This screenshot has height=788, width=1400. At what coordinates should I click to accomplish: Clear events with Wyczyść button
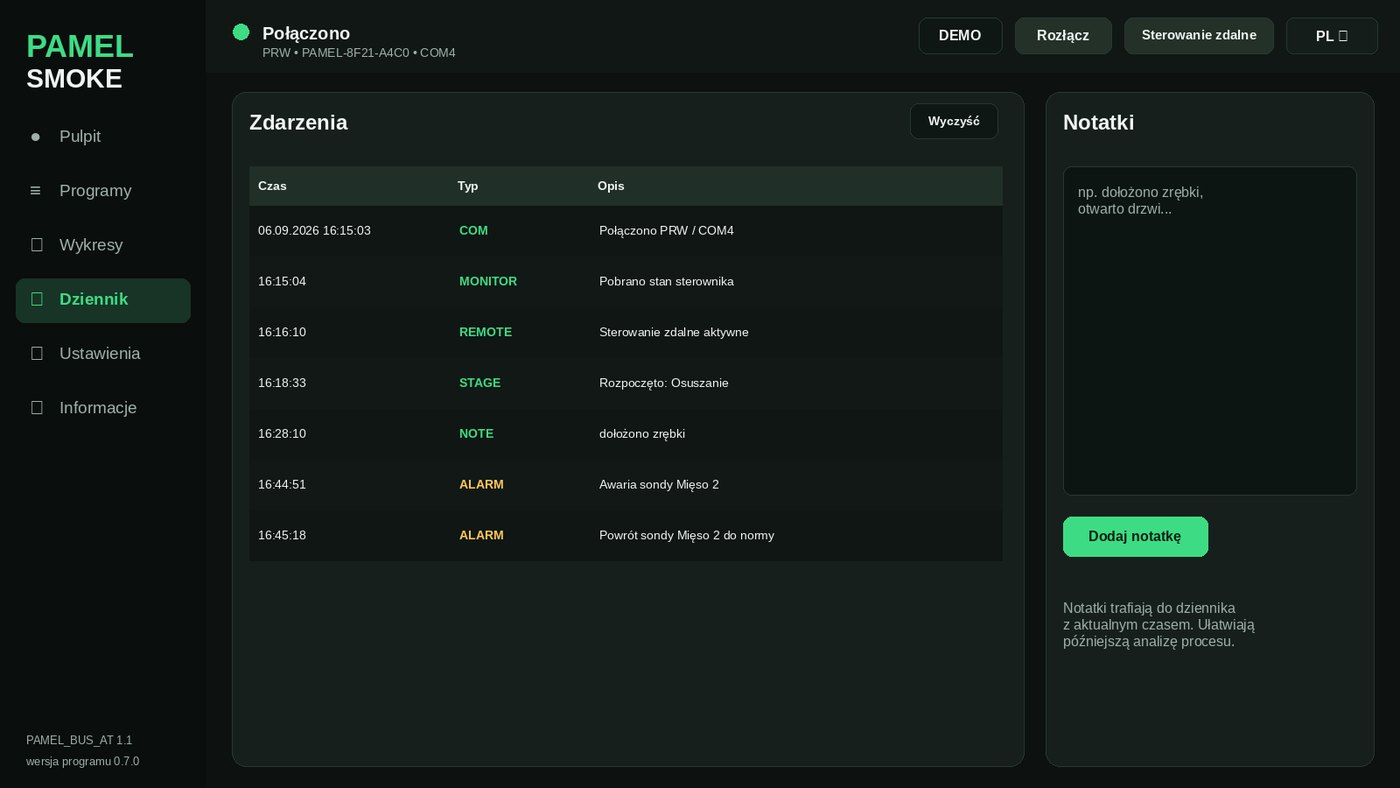tap(954, 121)
